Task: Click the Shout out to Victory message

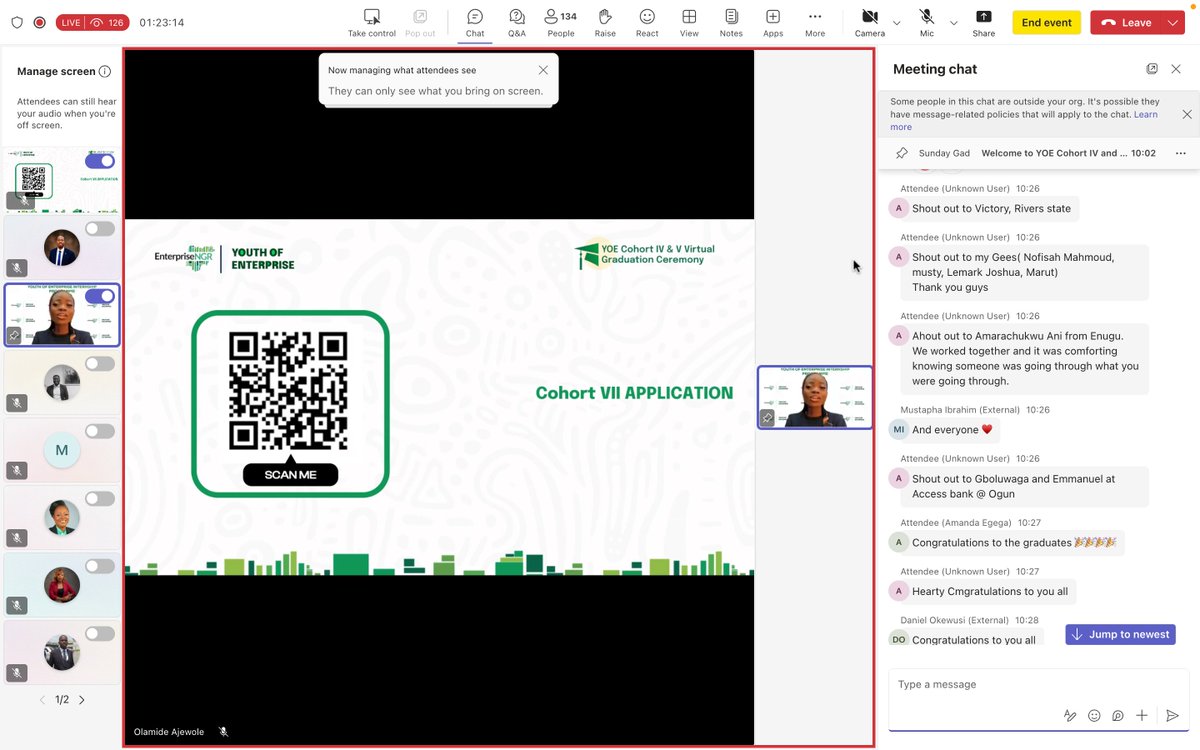Action: tap(992, 209)
